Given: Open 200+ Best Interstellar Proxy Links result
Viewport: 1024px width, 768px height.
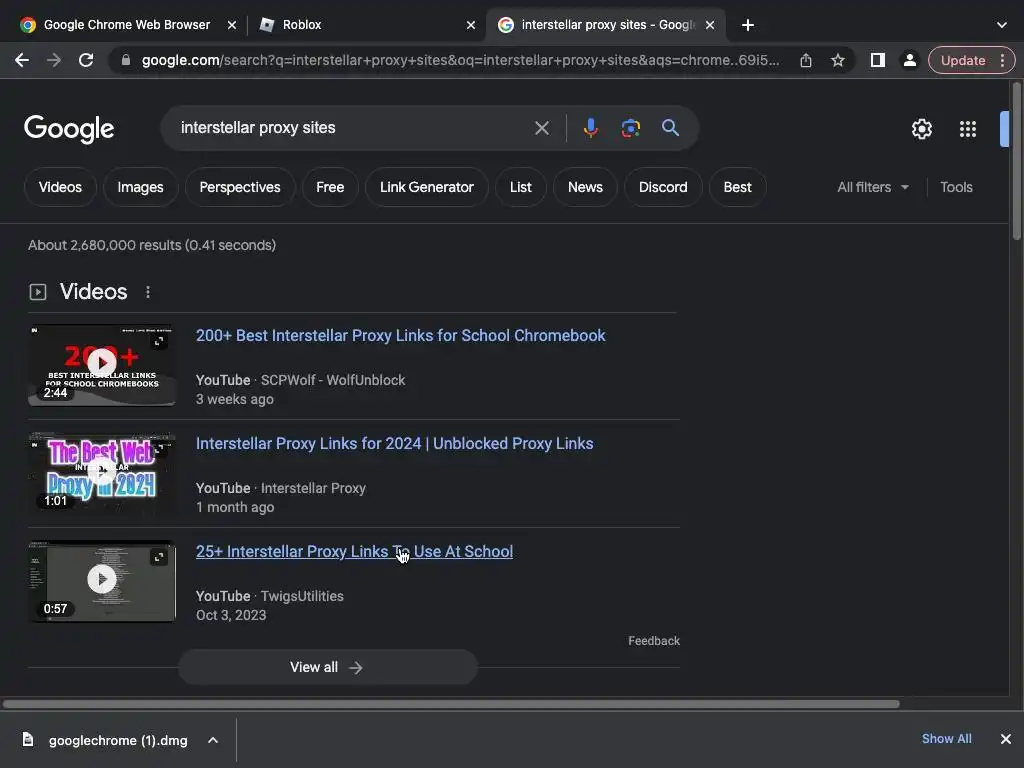Looking at the screenshot, I should [x=400, y=336].
